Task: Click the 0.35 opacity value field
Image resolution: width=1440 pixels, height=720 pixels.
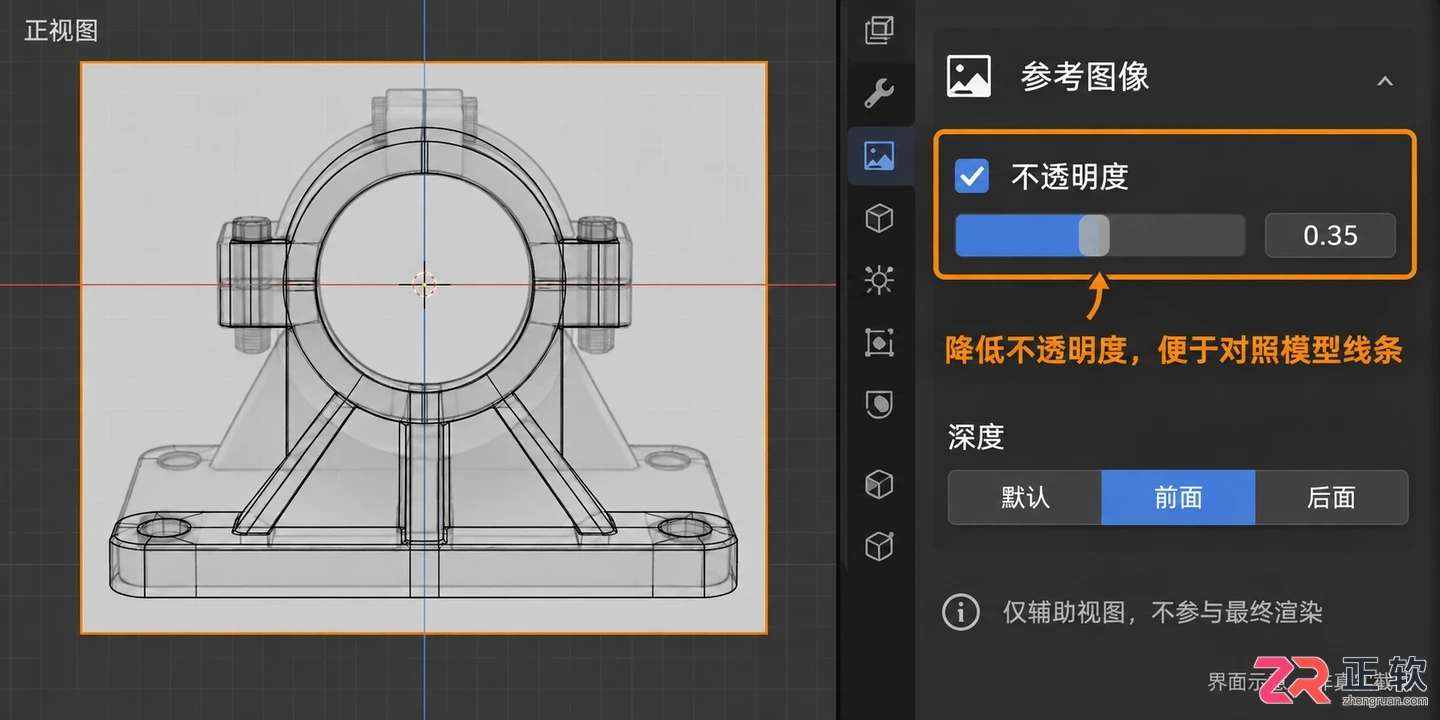Action: (x=1330, y=235)
